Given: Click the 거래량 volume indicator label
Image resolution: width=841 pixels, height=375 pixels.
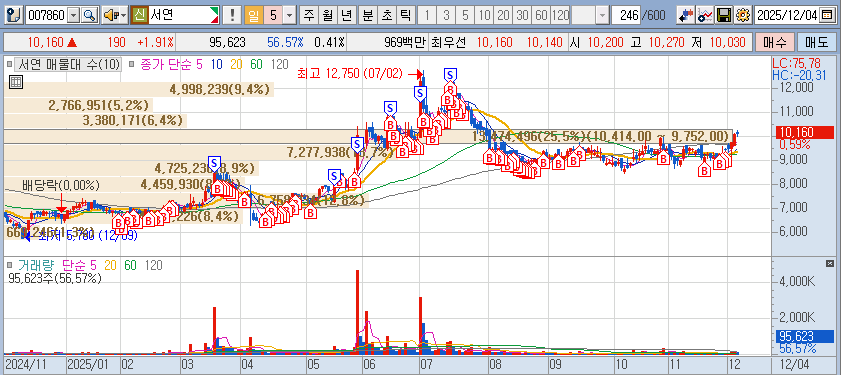Looking at the screenshot, I should 37,264.
